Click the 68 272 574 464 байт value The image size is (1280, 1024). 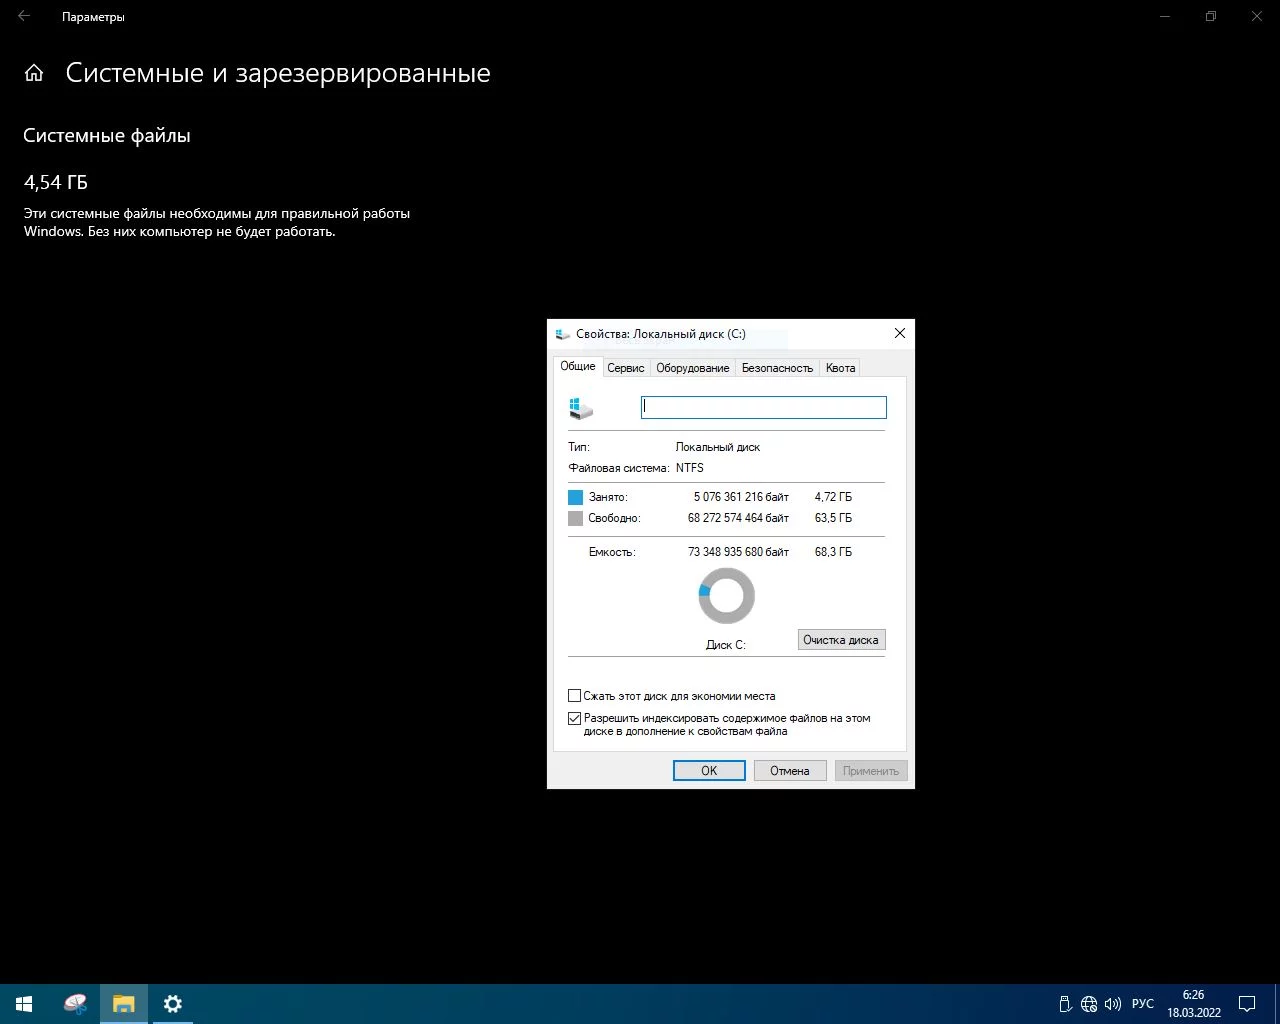click(738, 518)
